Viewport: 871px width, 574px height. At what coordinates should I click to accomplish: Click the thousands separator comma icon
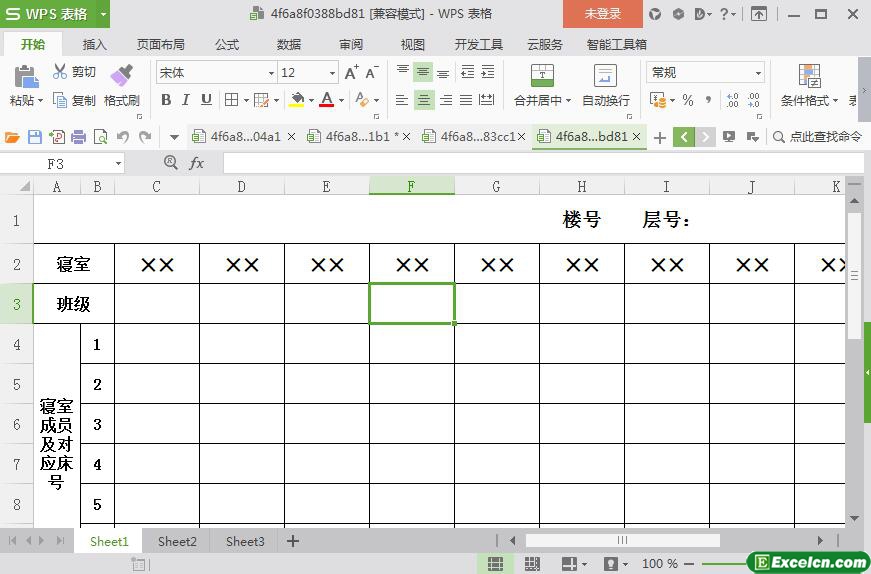[x=708, y=100]
